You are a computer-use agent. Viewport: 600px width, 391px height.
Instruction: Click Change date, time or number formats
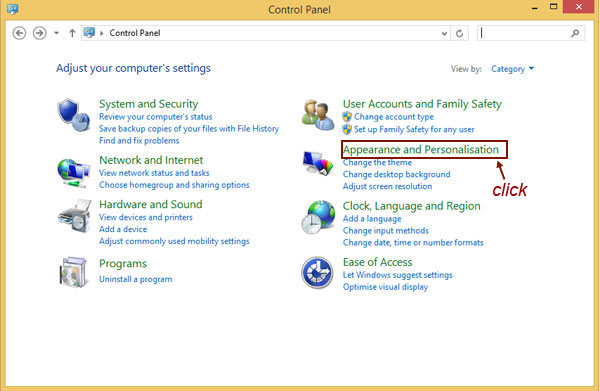(x=413, y=243)
